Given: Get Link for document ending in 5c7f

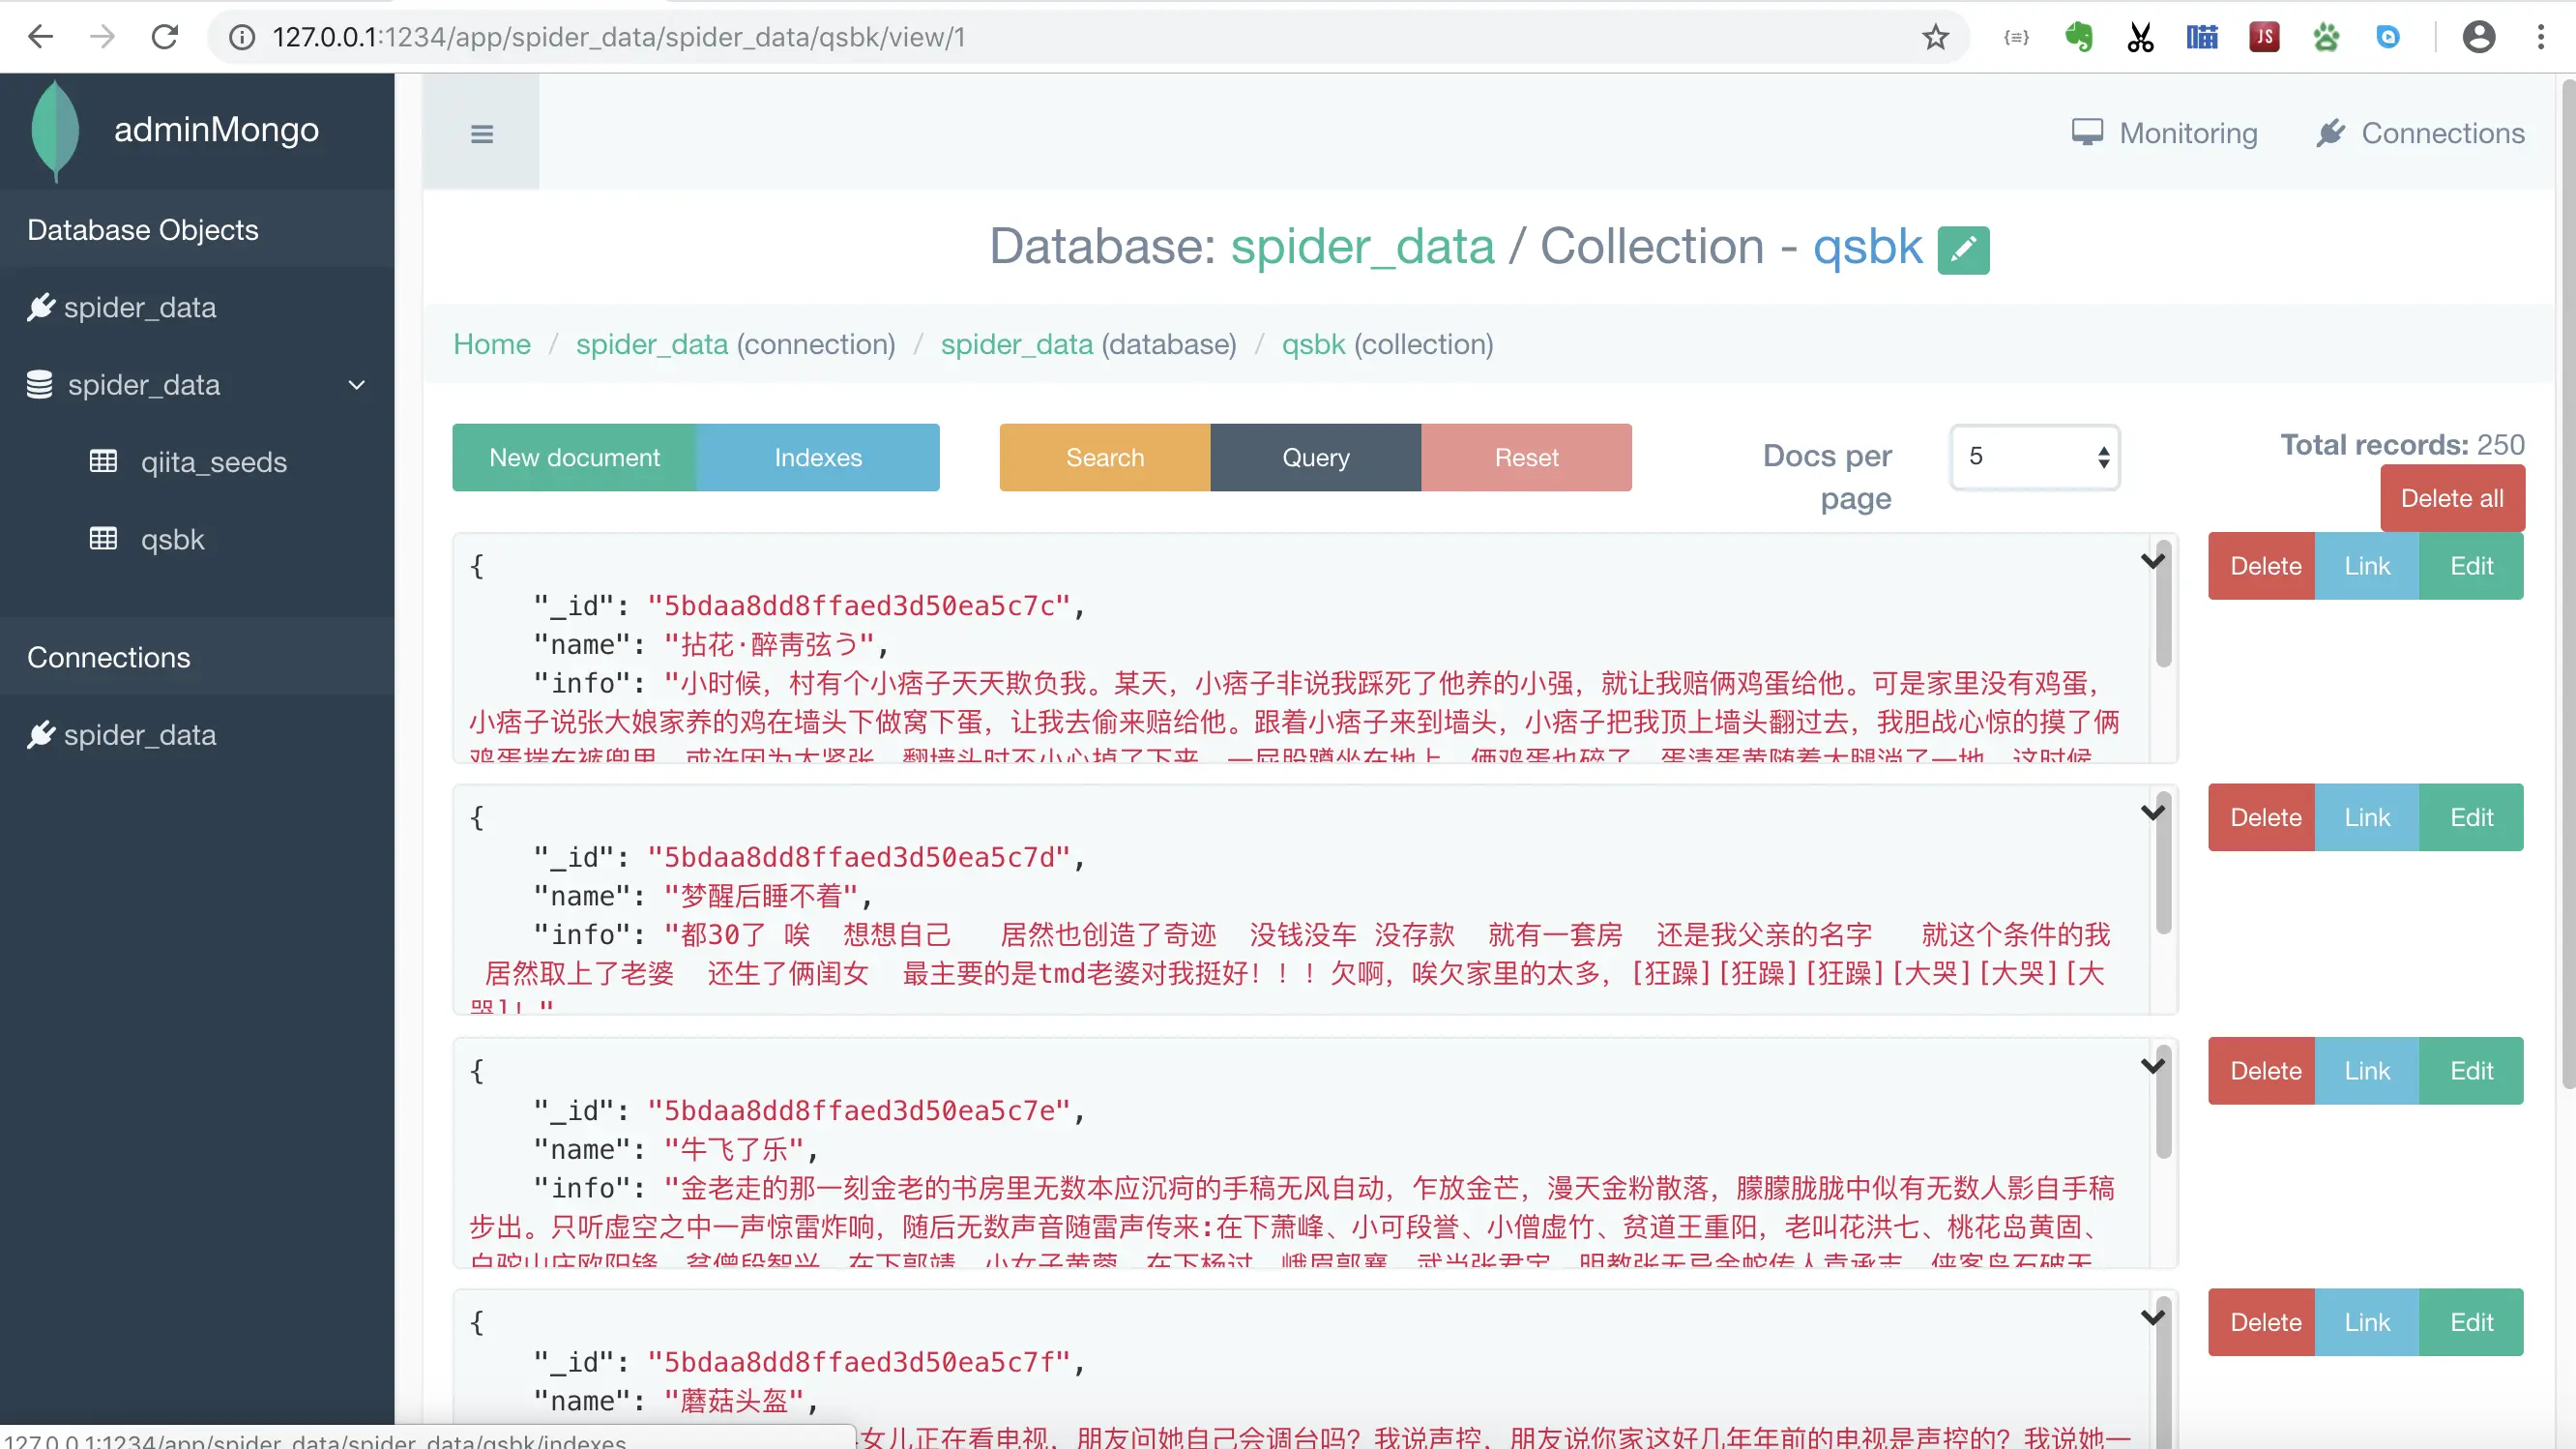Looking at the screenshot, I should point(2367,1322).
